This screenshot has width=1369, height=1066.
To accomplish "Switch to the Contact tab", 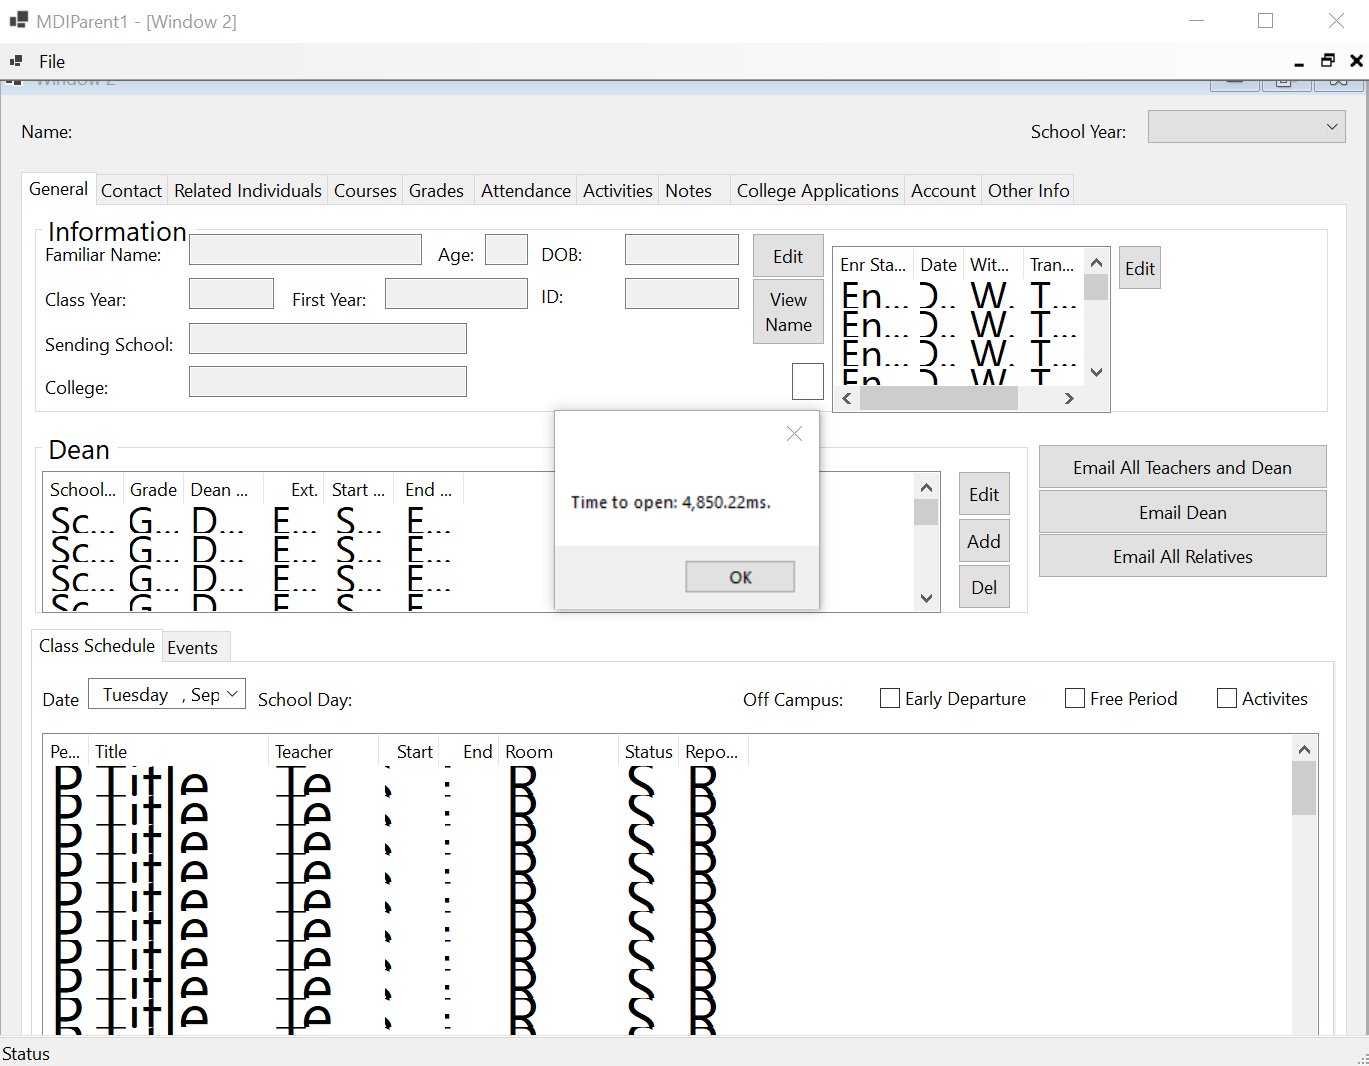I will (x=131, y=191).
